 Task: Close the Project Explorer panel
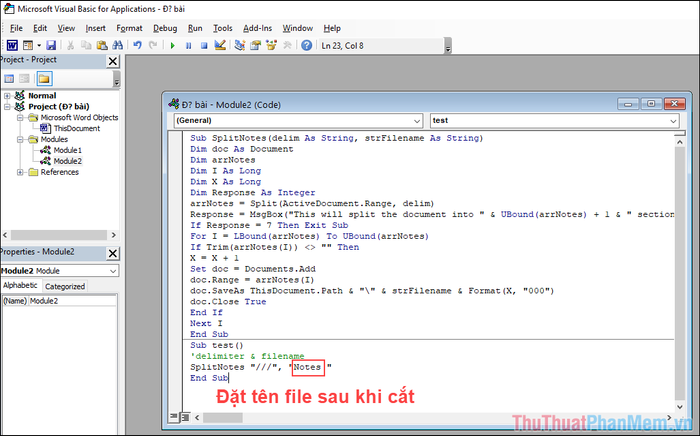(x=113, y=61)
